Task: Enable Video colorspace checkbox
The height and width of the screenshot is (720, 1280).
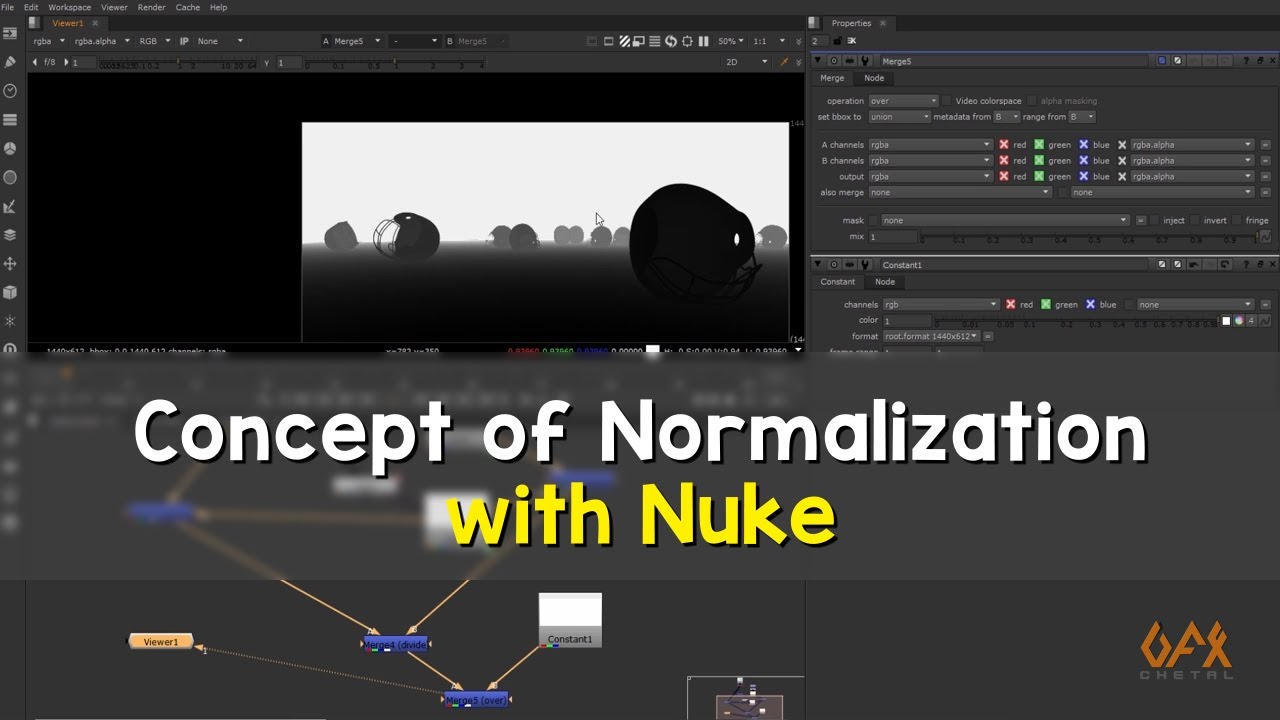Action: 947,101
